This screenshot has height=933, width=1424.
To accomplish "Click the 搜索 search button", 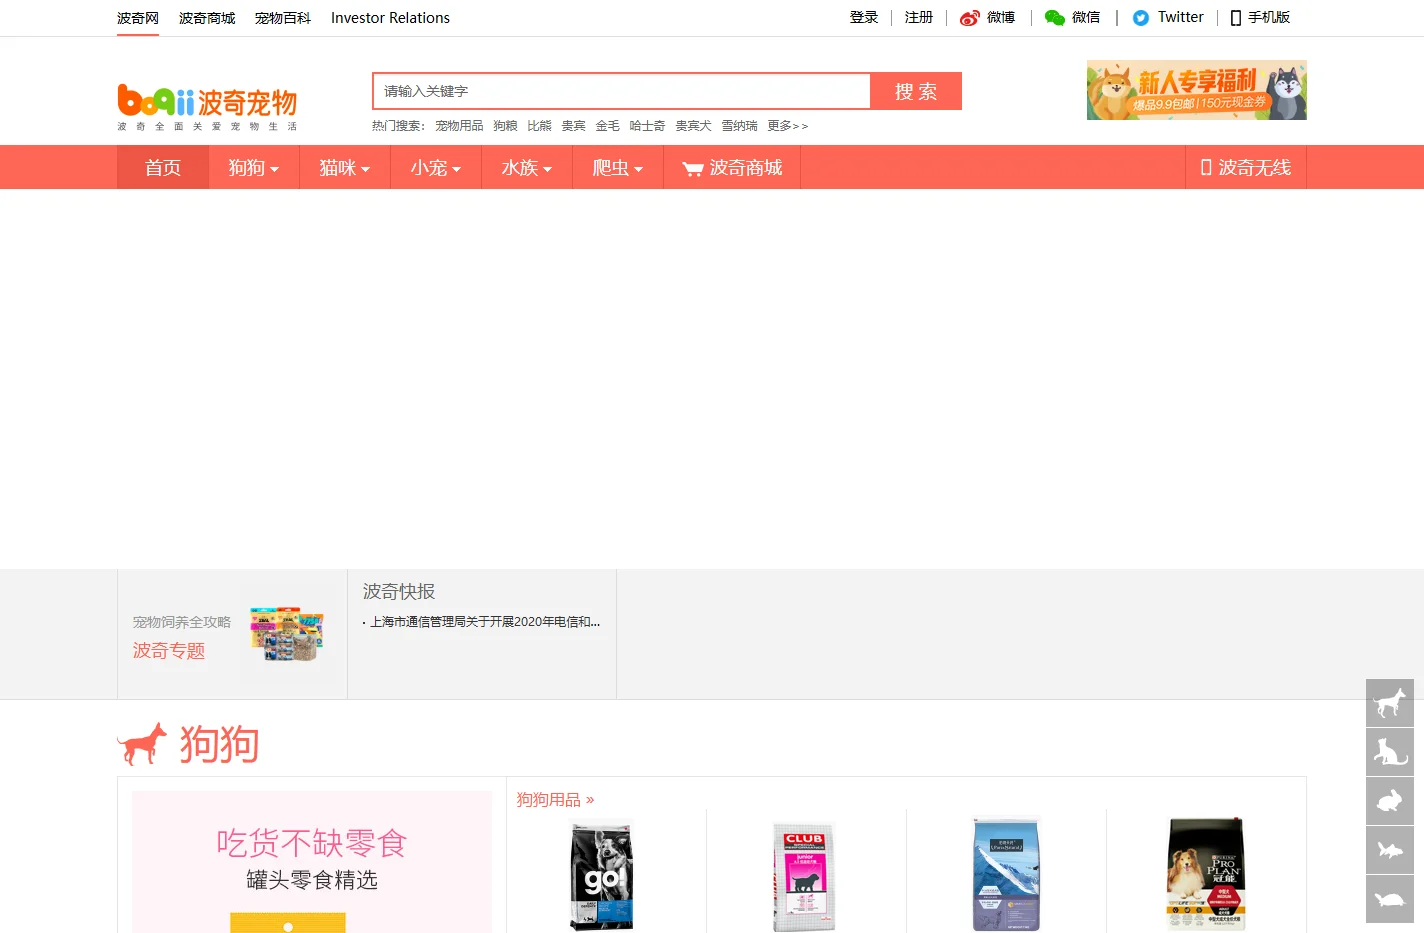I will (x=916, y=91).
